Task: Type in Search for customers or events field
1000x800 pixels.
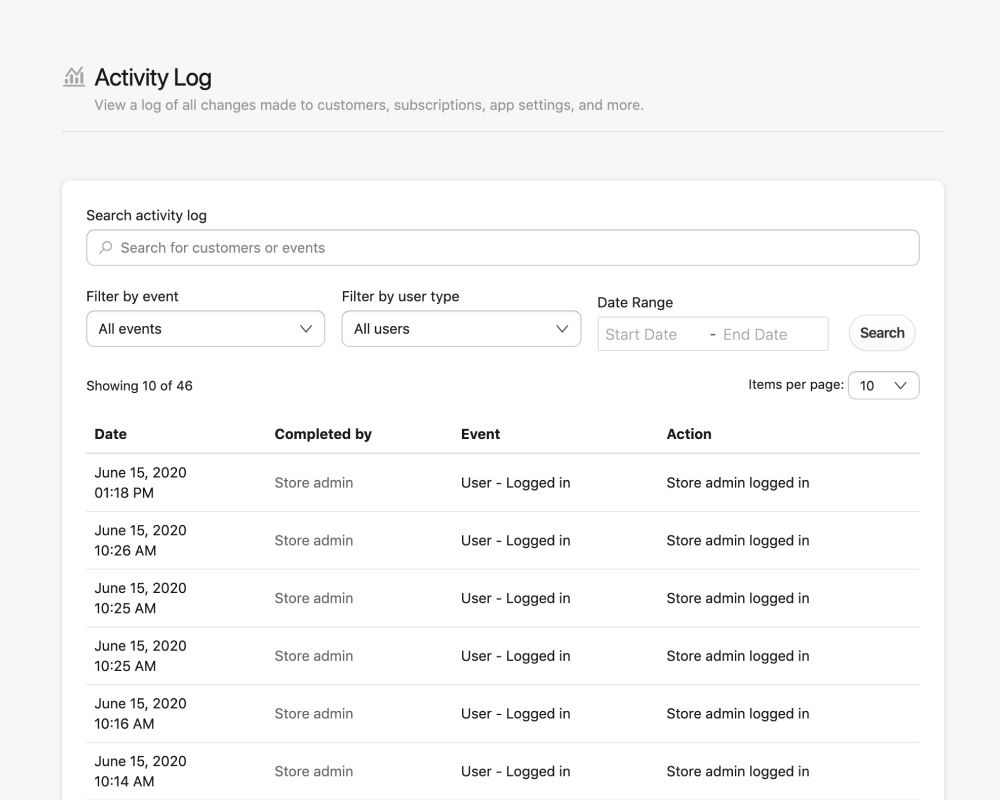Action: [x=510, y=248]
